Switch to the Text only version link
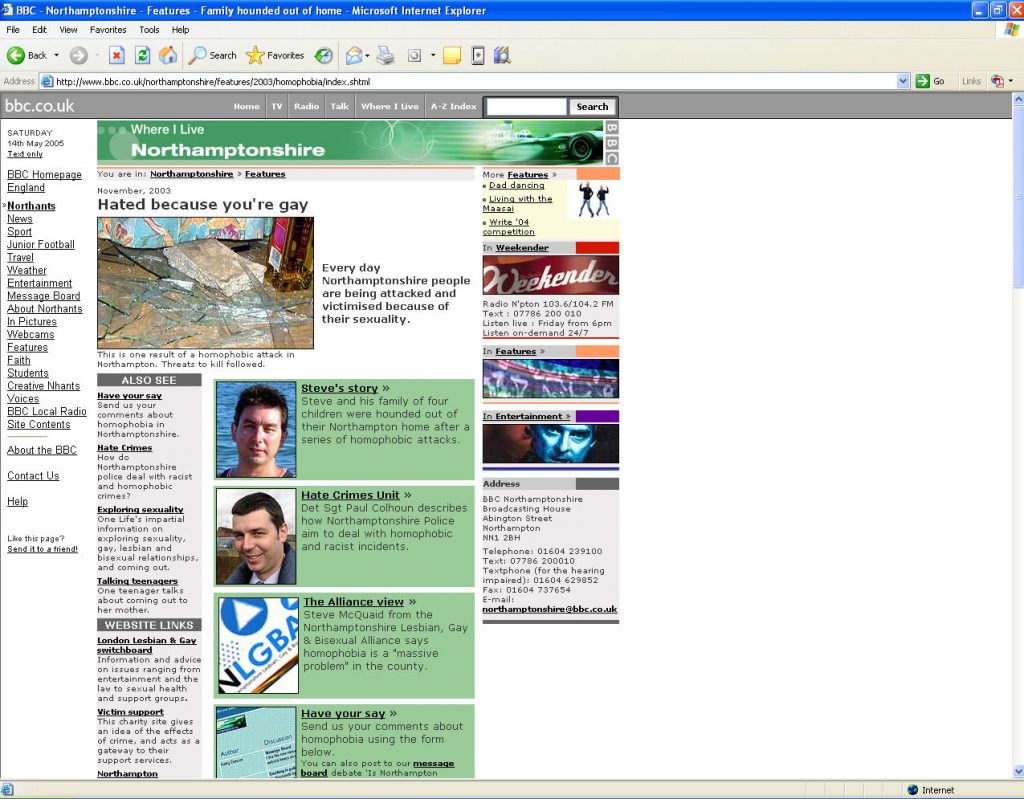This screenshot has width=1024, height=799. [x=25, y=154]
